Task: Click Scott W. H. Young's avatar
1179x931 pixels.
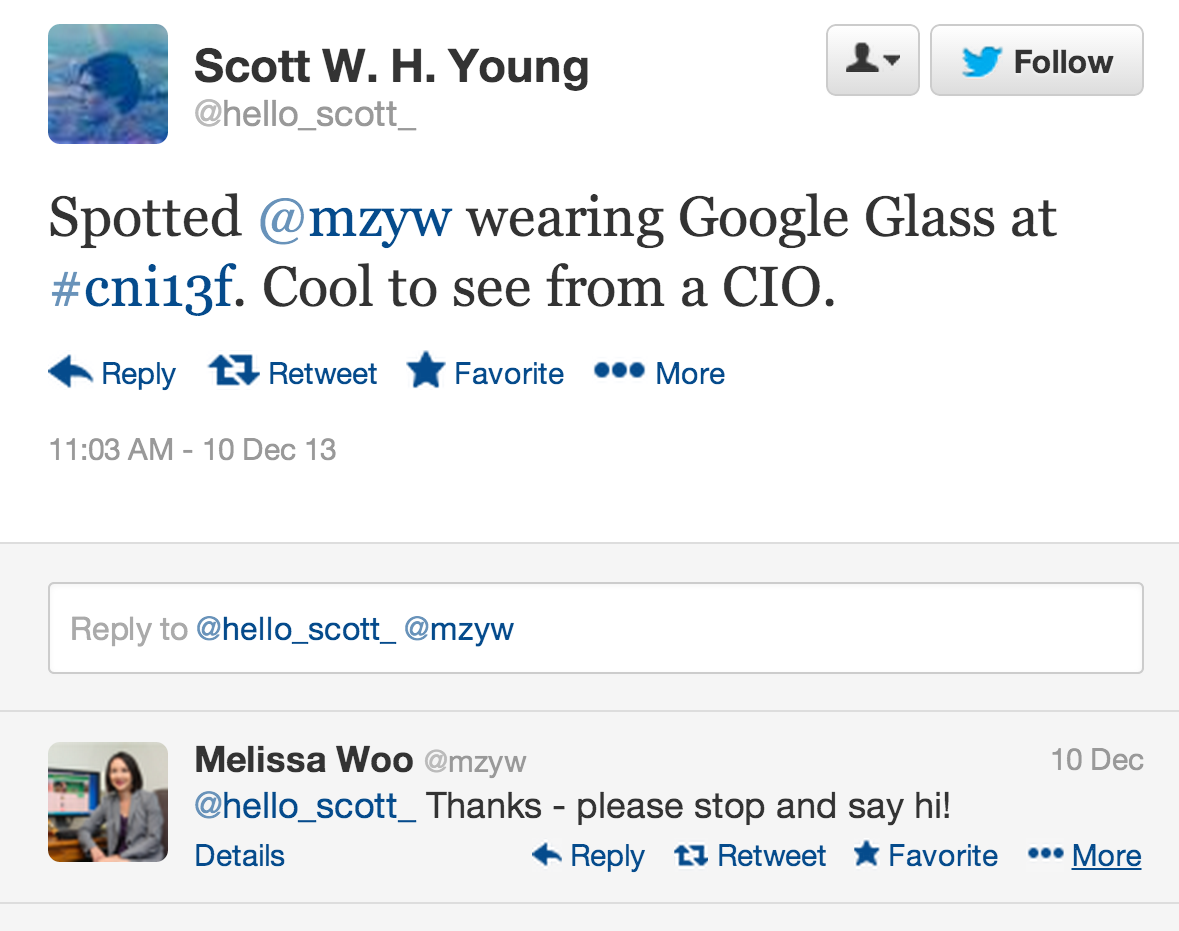Action: [x=108, y=84]
